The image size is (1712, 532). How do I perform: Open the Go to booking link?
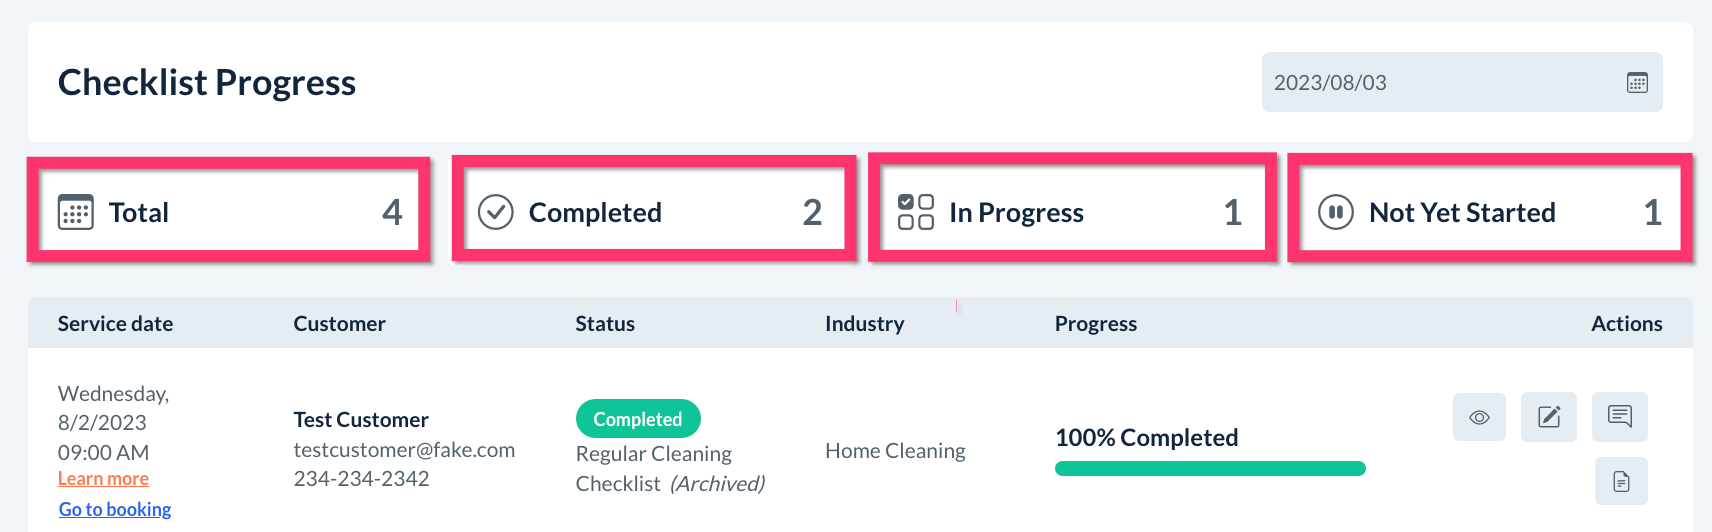pyautogui.click(x=115, y=510)
